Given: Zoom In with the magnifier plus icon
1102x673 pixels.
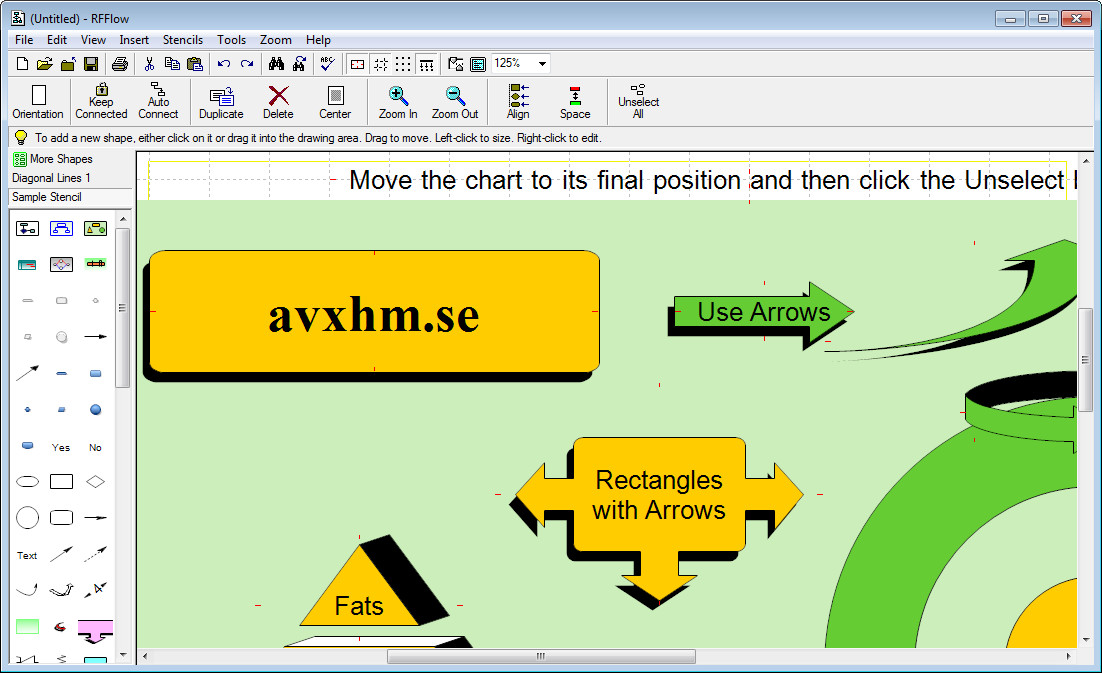Looking at the screenshot, I should (x=398, y=102).
